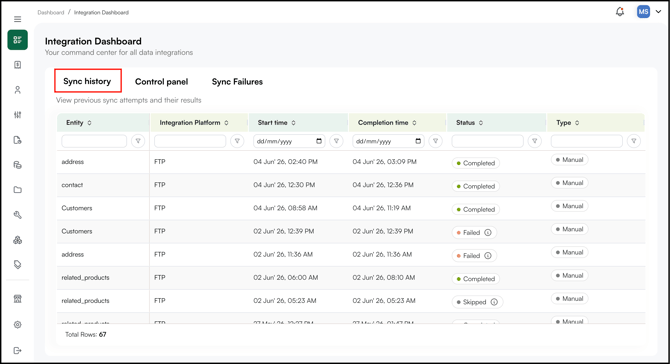Click the Start time date field
The height and width of the screenshot is (364, 670).
pos(289,141)
